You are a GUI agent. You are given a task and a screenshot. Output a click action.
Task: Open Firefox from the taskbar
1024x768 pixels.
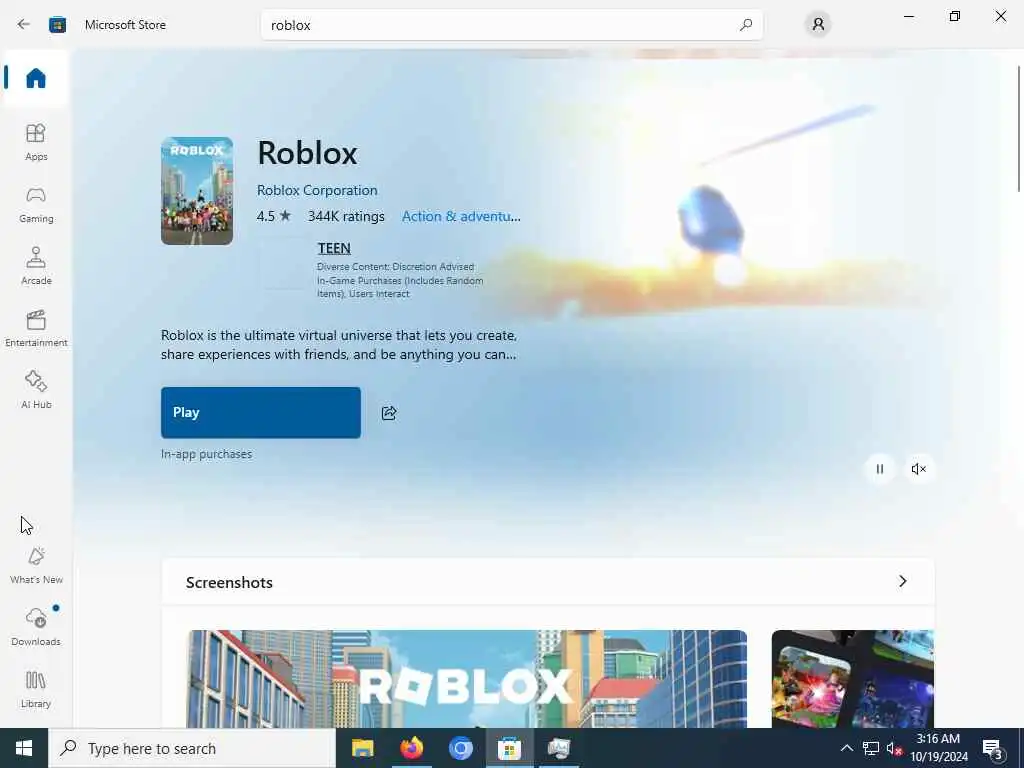click(411, 748)
